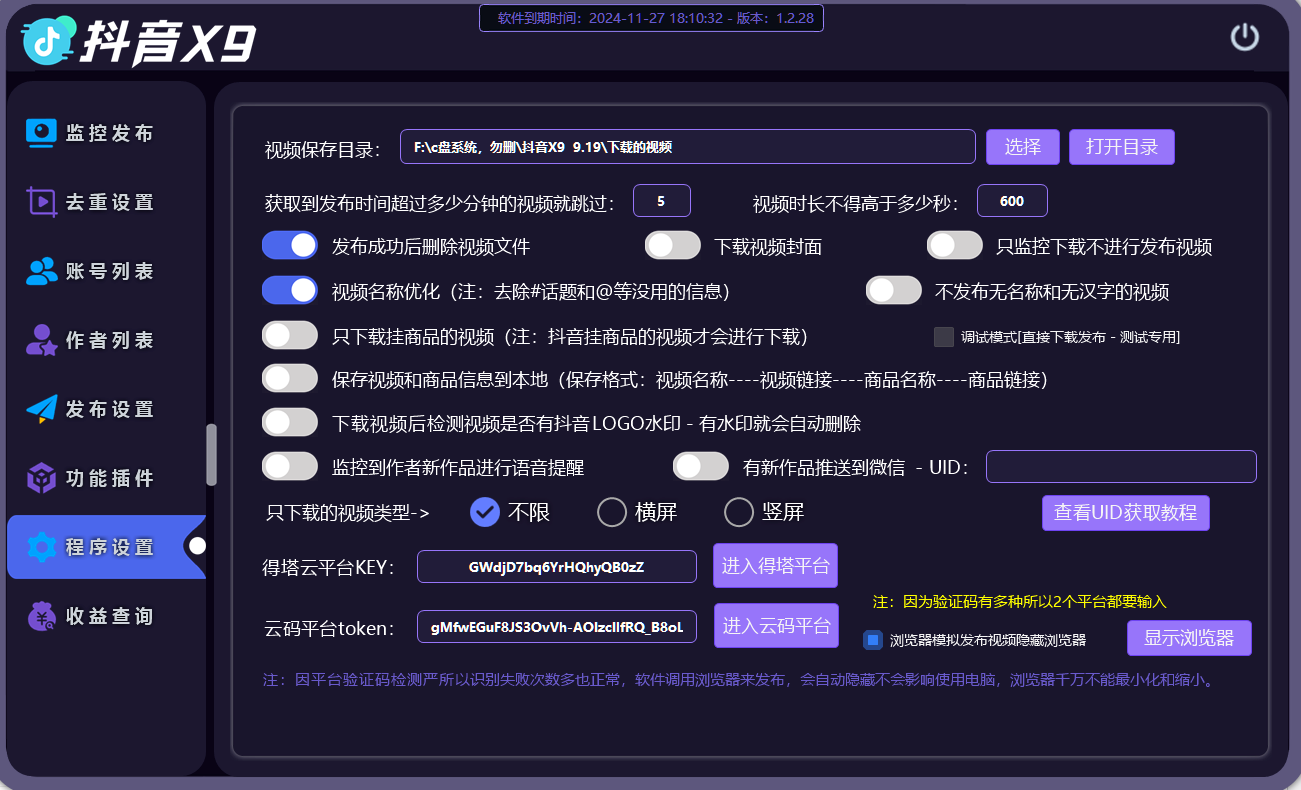Click the 程序设置 gear icon
This screenshot has height=790, width=1301.
[41, 547]
